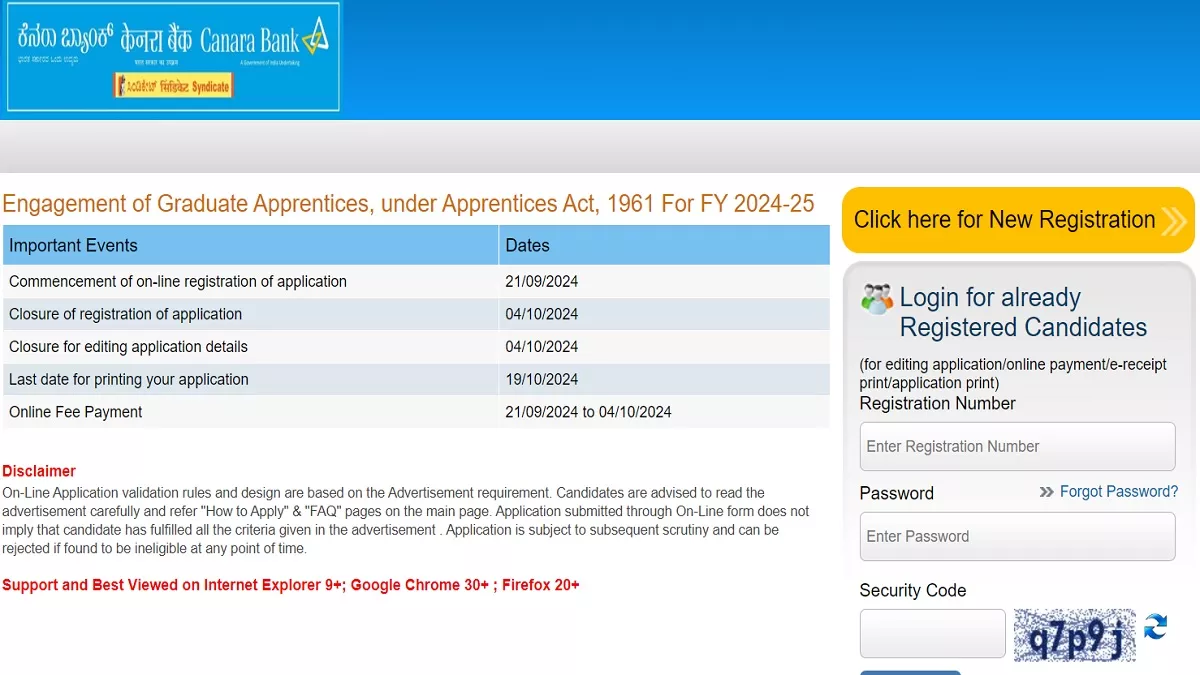Image resolution: width=1200 pixels, height=675 pixels.
Task: Refresh the security code captcha
Action: [x=1155, y=627]
